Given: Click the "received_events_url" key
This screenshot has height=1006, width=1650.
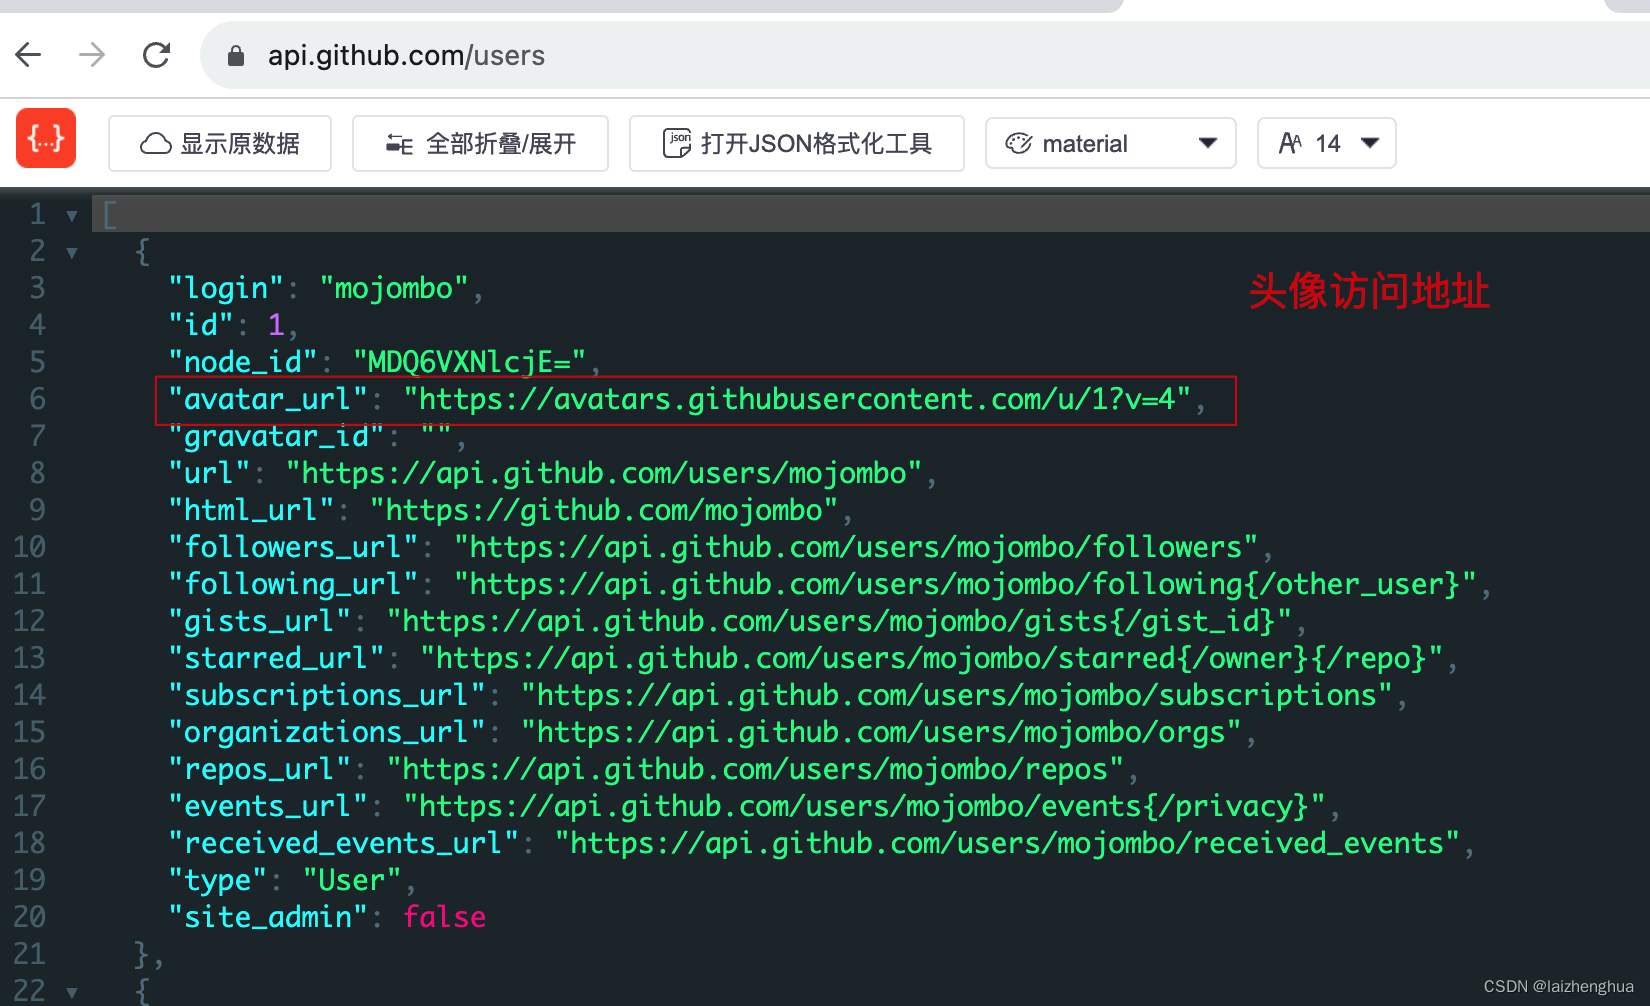Looking at the screenshot, I should coord(344,844).
